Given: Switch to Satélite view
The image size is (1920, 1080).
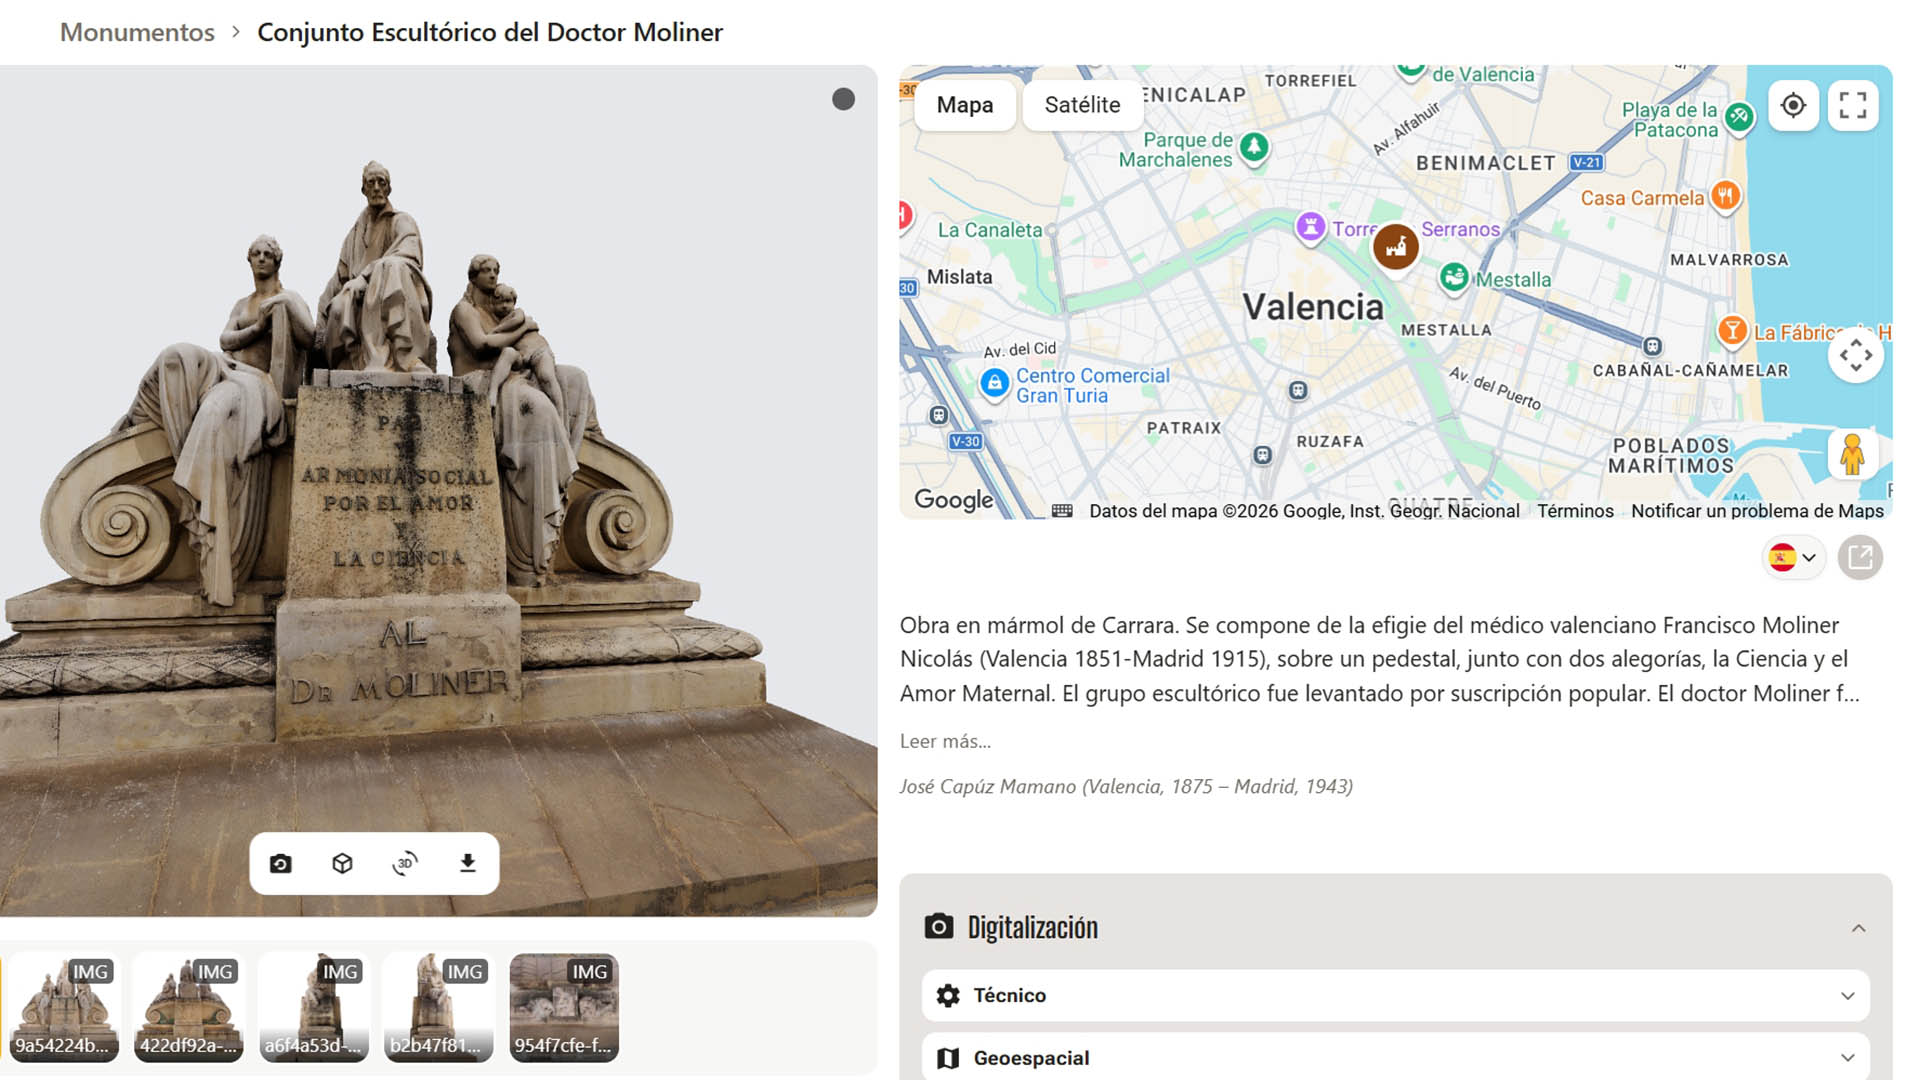Looking at the screenshot, I should pos(1082,105).
